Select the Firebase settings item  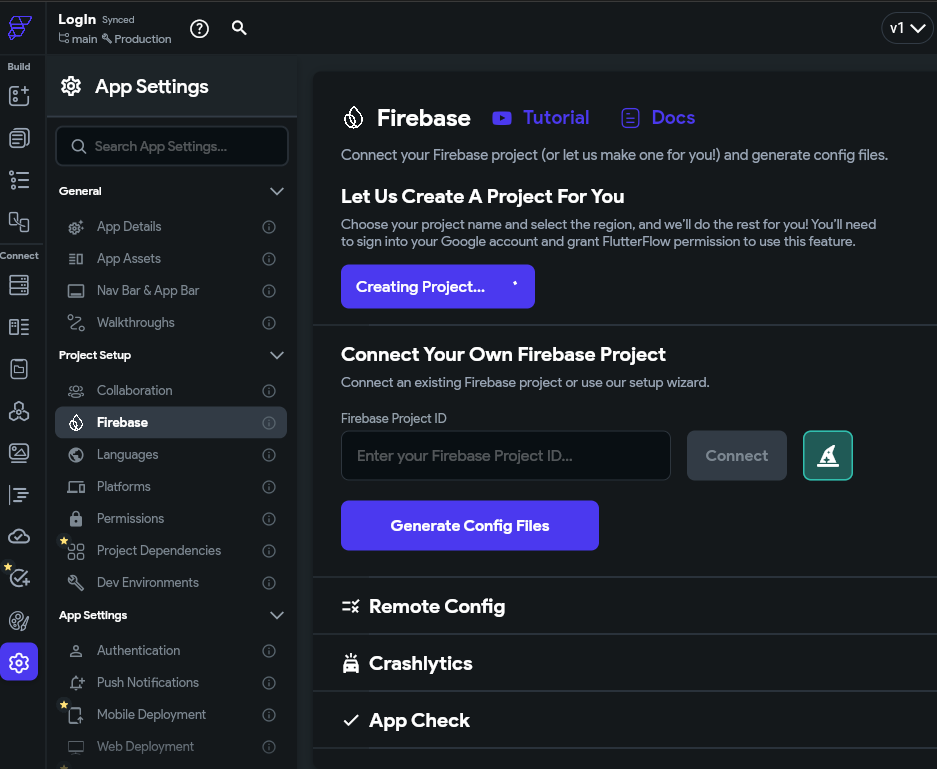(x=171, y=422)
